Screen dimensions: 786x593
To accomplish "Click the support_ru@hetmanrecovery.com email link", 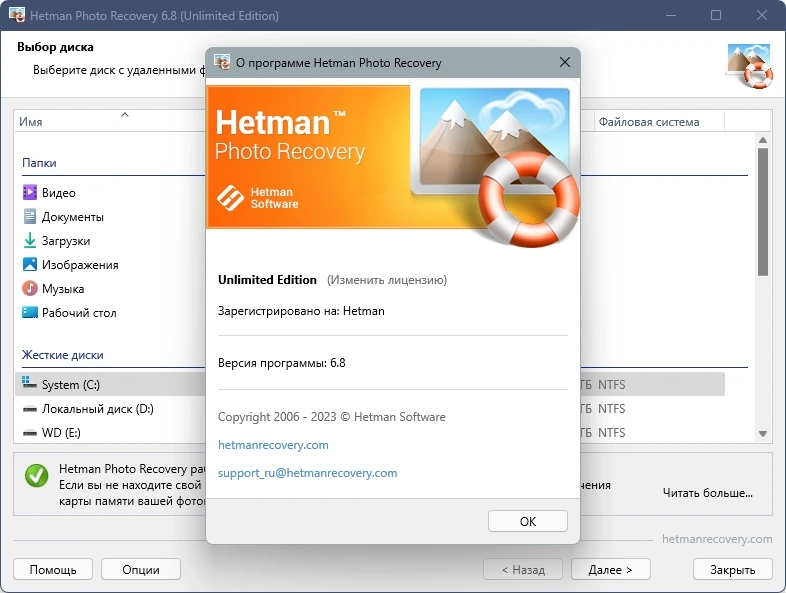I will 307,473.
